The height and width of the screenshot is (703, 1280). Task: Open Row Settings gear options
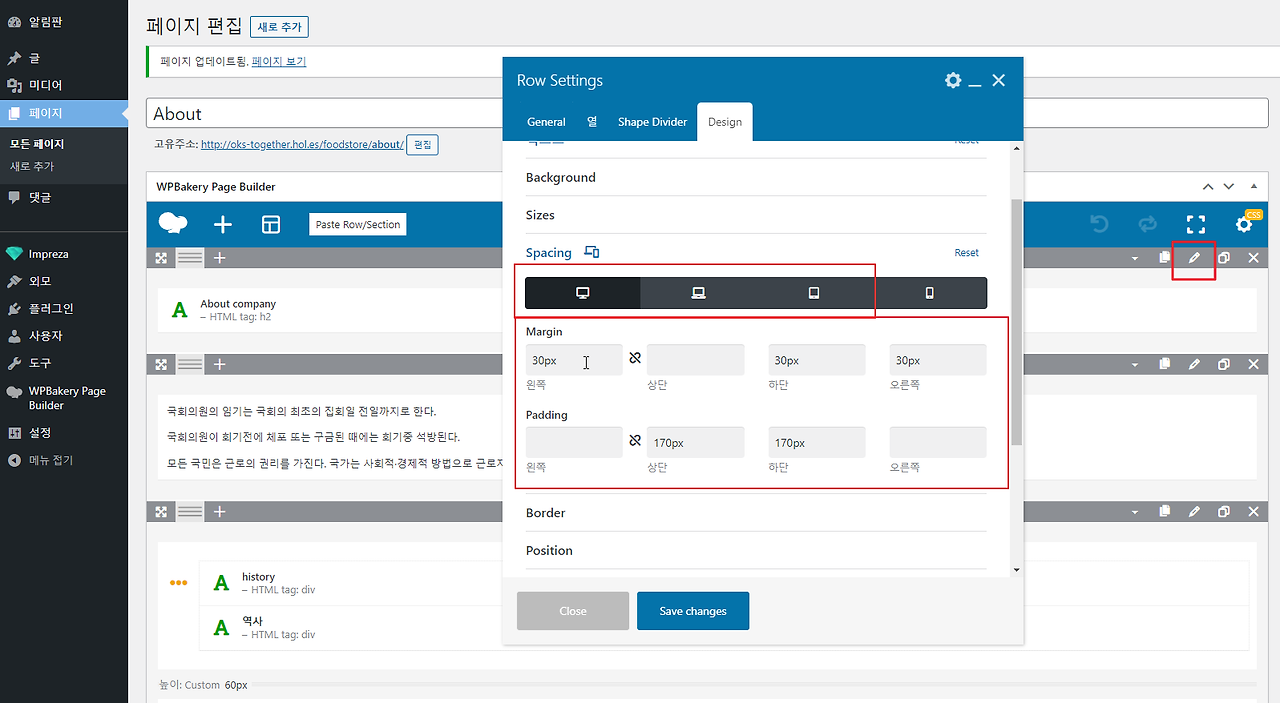953,80
